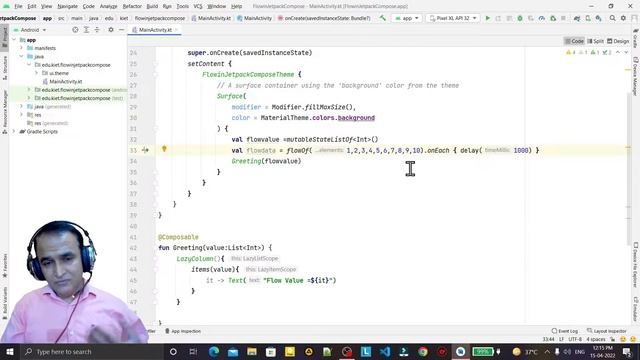Click Sync Project with Gradle Files icon
Viewport: 640px width, 360px height.
(x=577, y=18)
